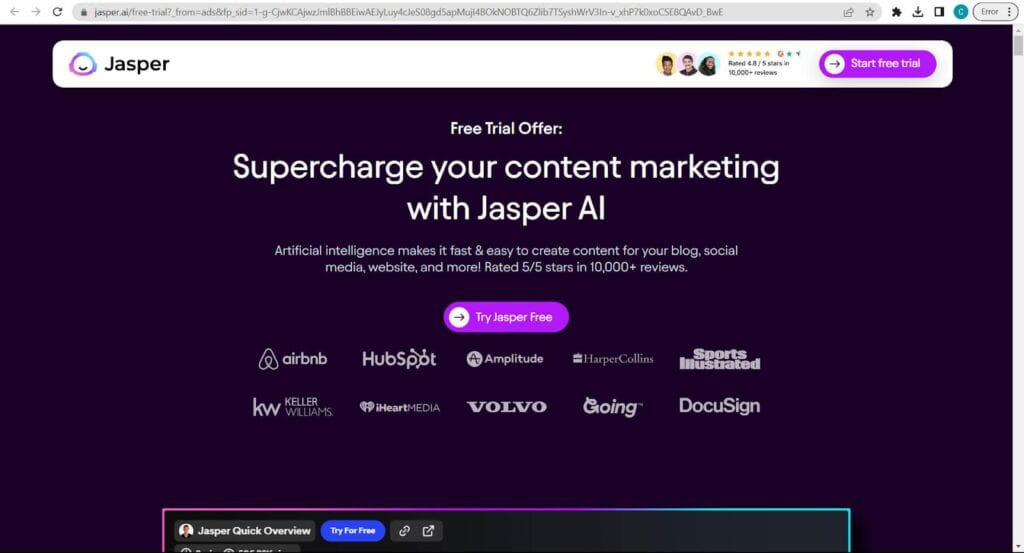Screen dimensions: 1024x553
Task: Open video in new tab icon
Action: (x=429, y=531)
